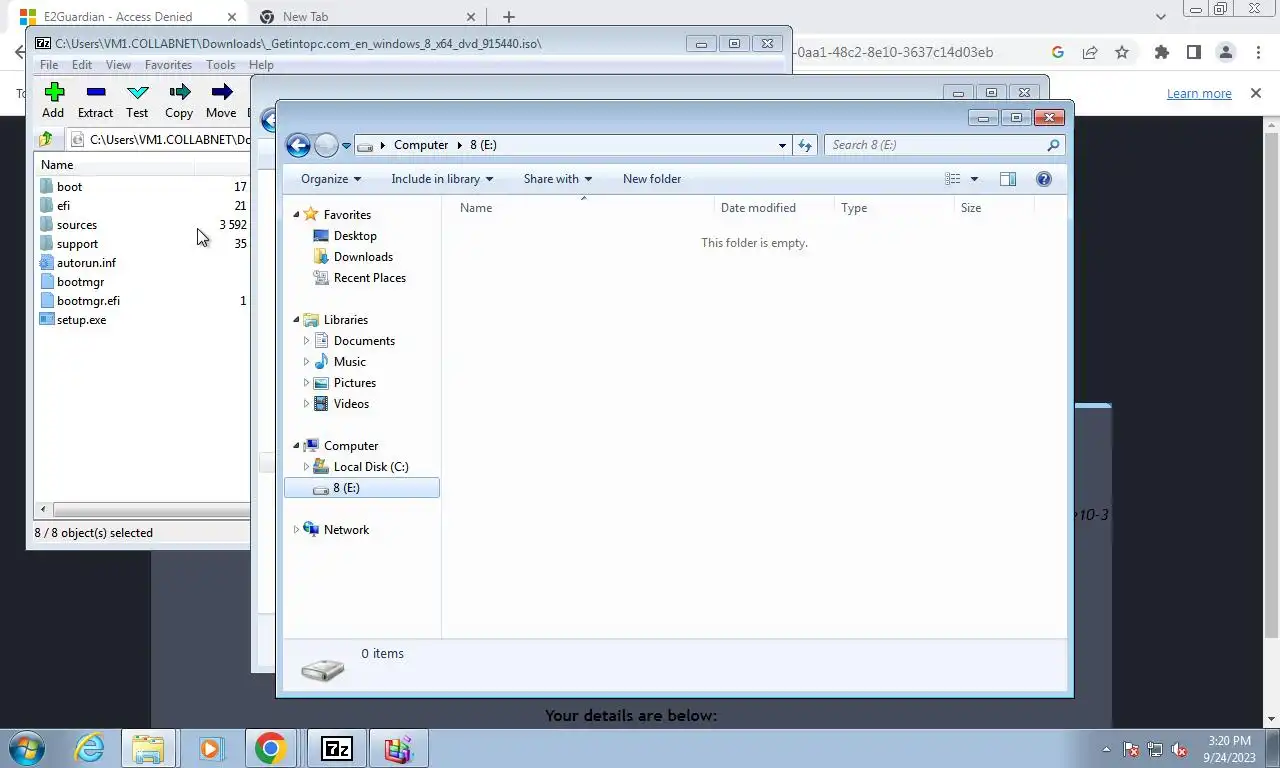Viewport: 1280px width, 768px height.
Task: Open the view options dropdown arrow
Action: (974, 179)
